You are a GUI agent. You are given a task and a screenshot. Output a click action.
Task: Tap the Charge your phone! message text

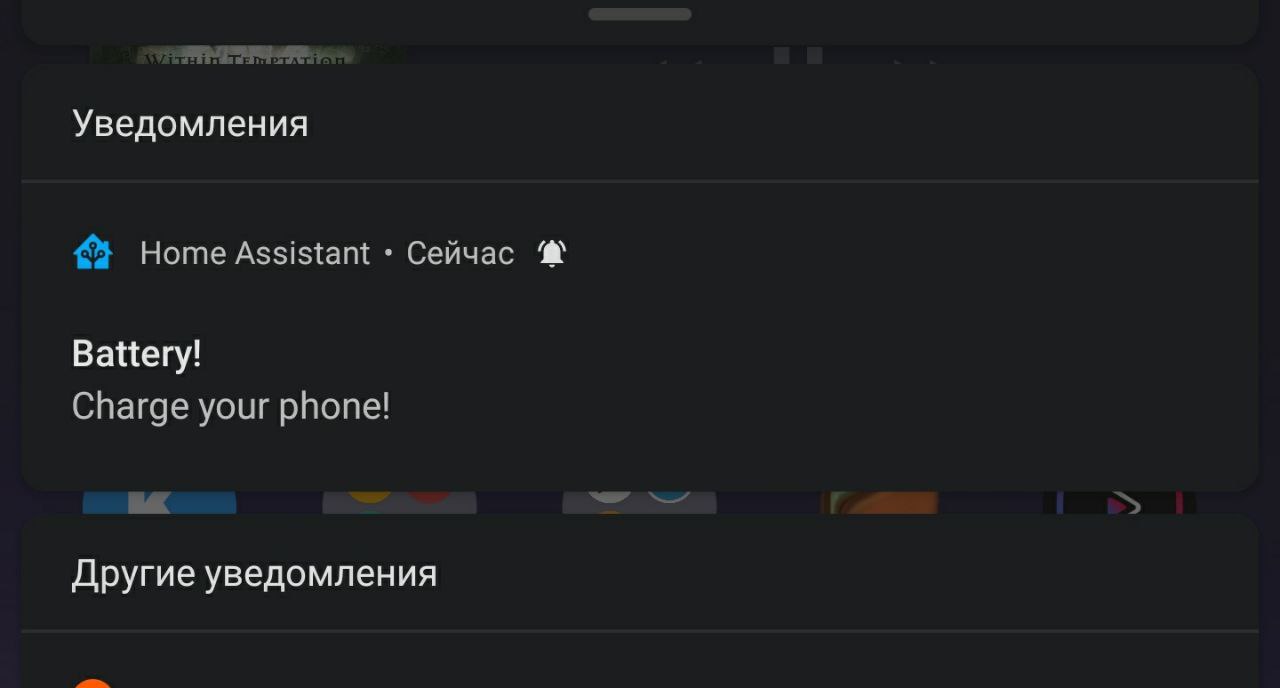pyautogui.click(x=231, y=407)
